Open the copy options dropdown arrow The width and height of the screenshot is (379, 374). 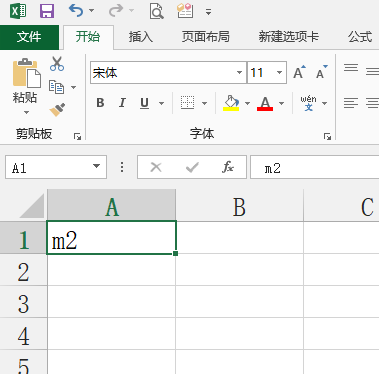(74, 87)
